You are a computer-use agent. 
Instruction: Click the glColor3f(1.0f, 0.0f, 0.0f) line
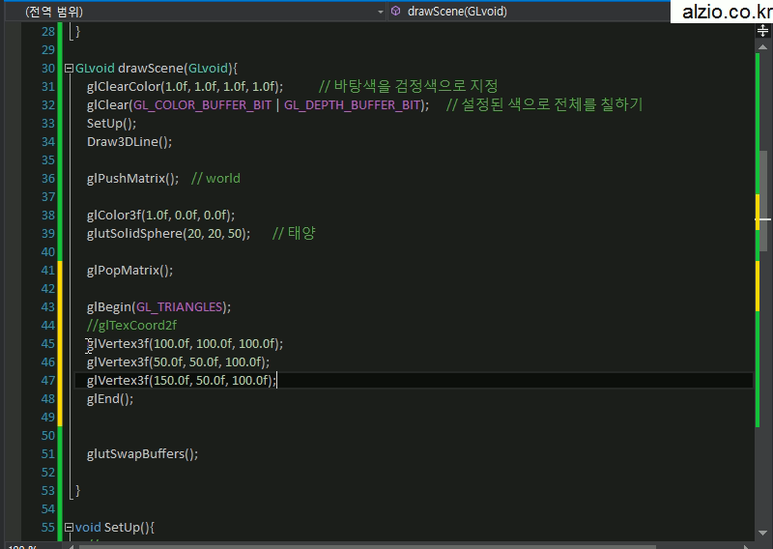(161, 215)
